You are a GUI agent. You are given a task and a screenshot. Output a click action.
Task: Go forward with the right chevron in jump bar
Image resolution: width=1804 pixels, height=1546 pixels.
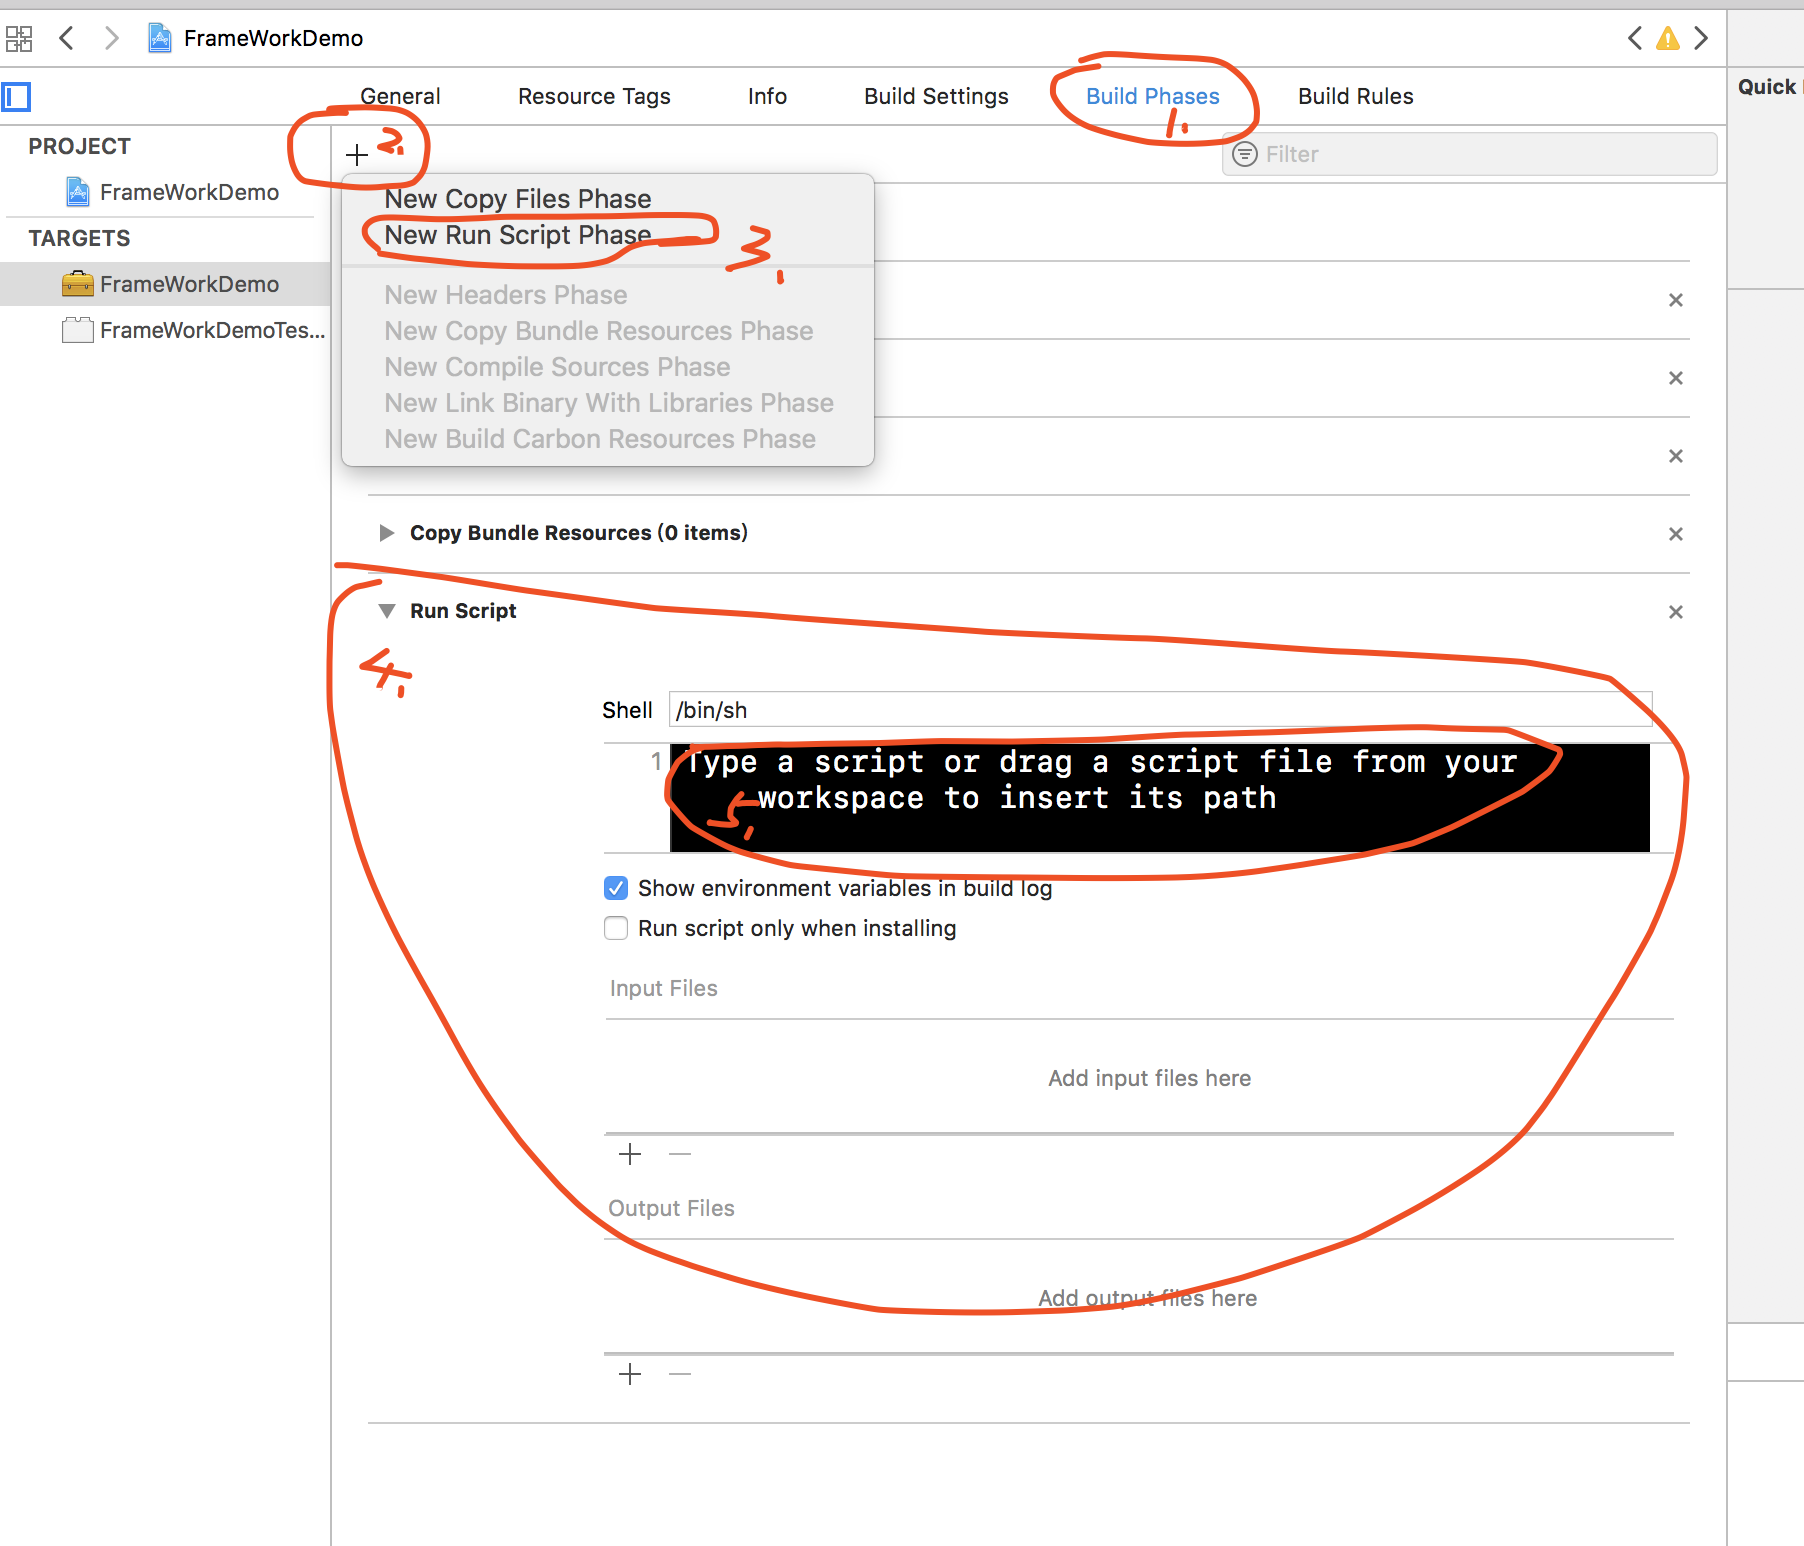click(x=111, y=39)
